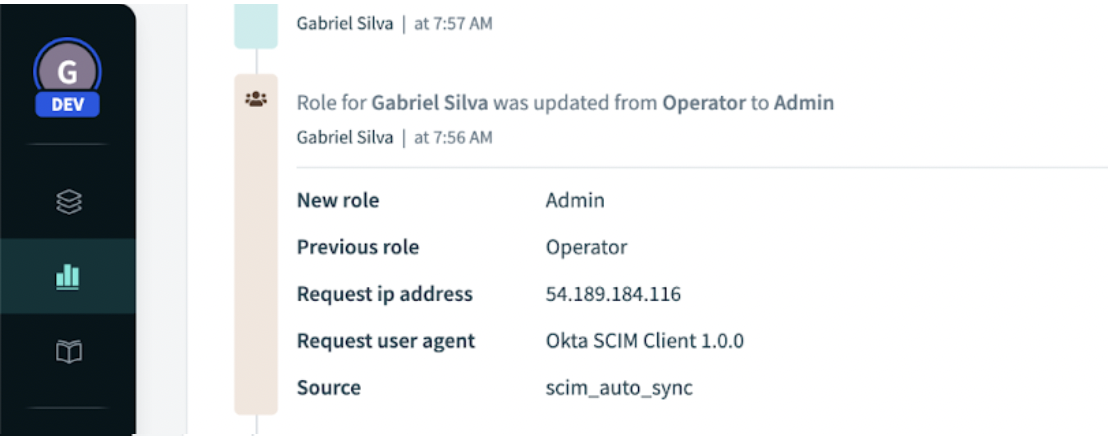The width and height of the screenshot is (1108, 436).
Task: Click the Previous role value Operator
Action: (586, 247)
